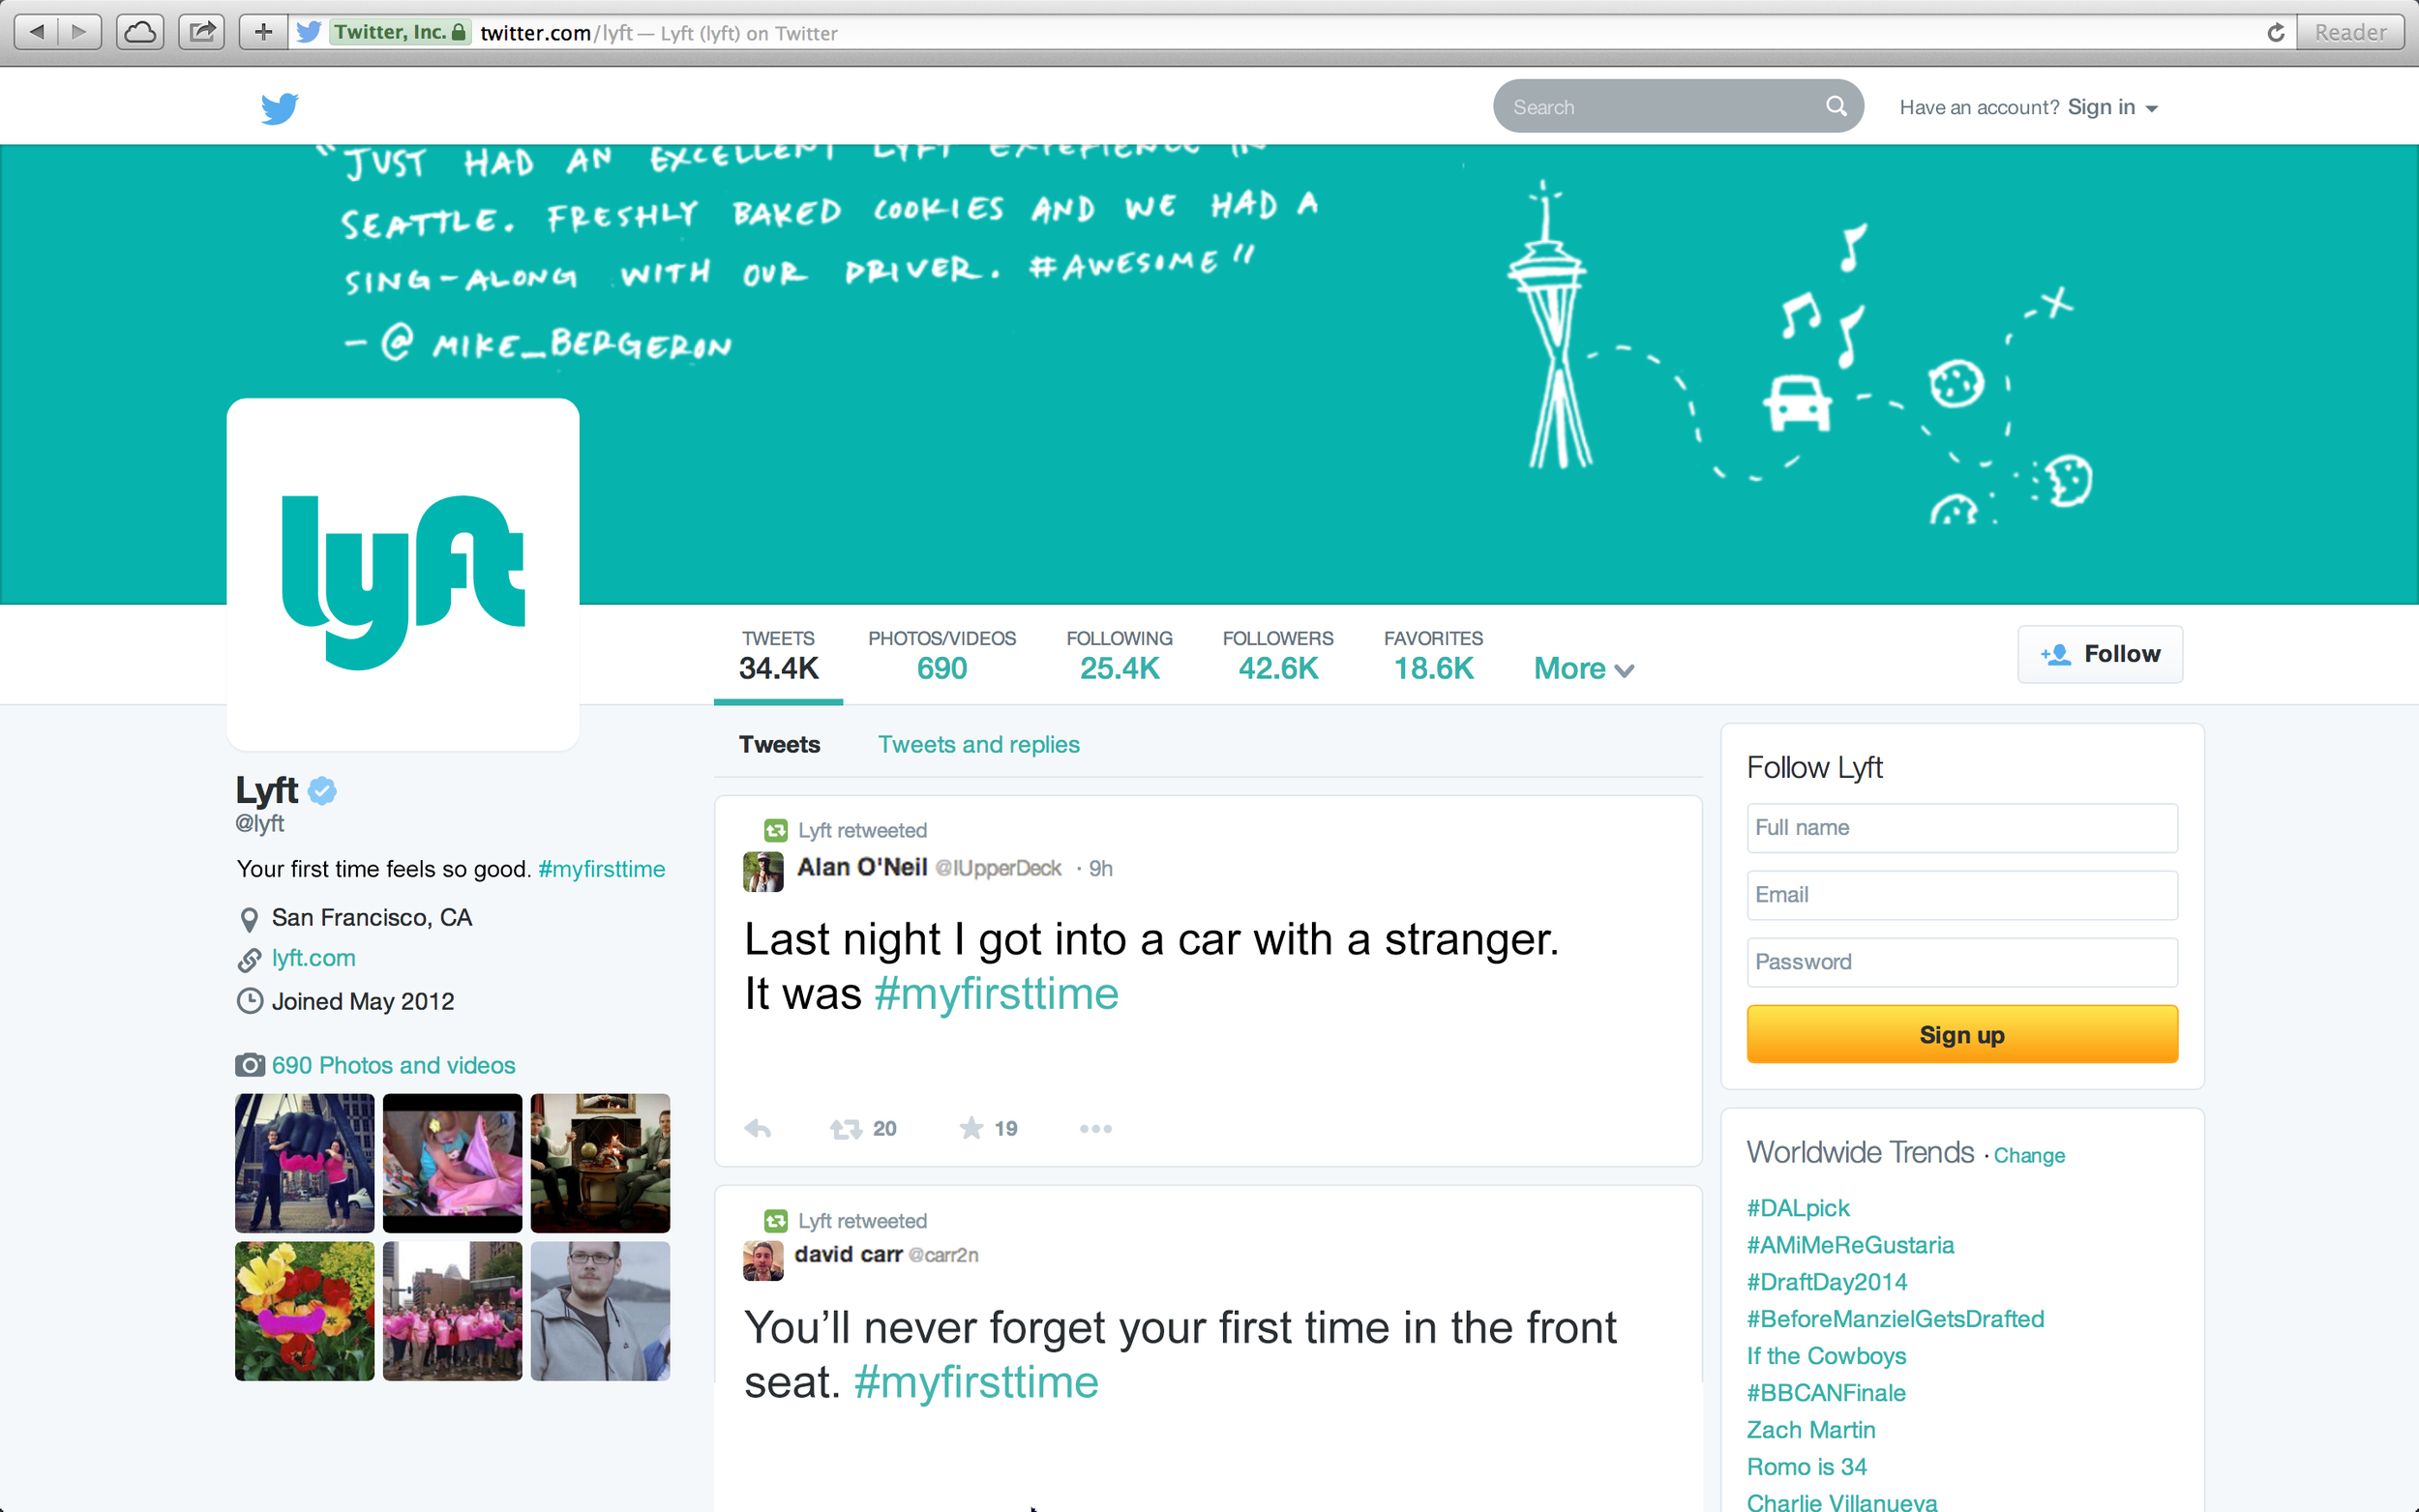Click reply arrow on Alan O'Neil tweet

[757, 1128]
